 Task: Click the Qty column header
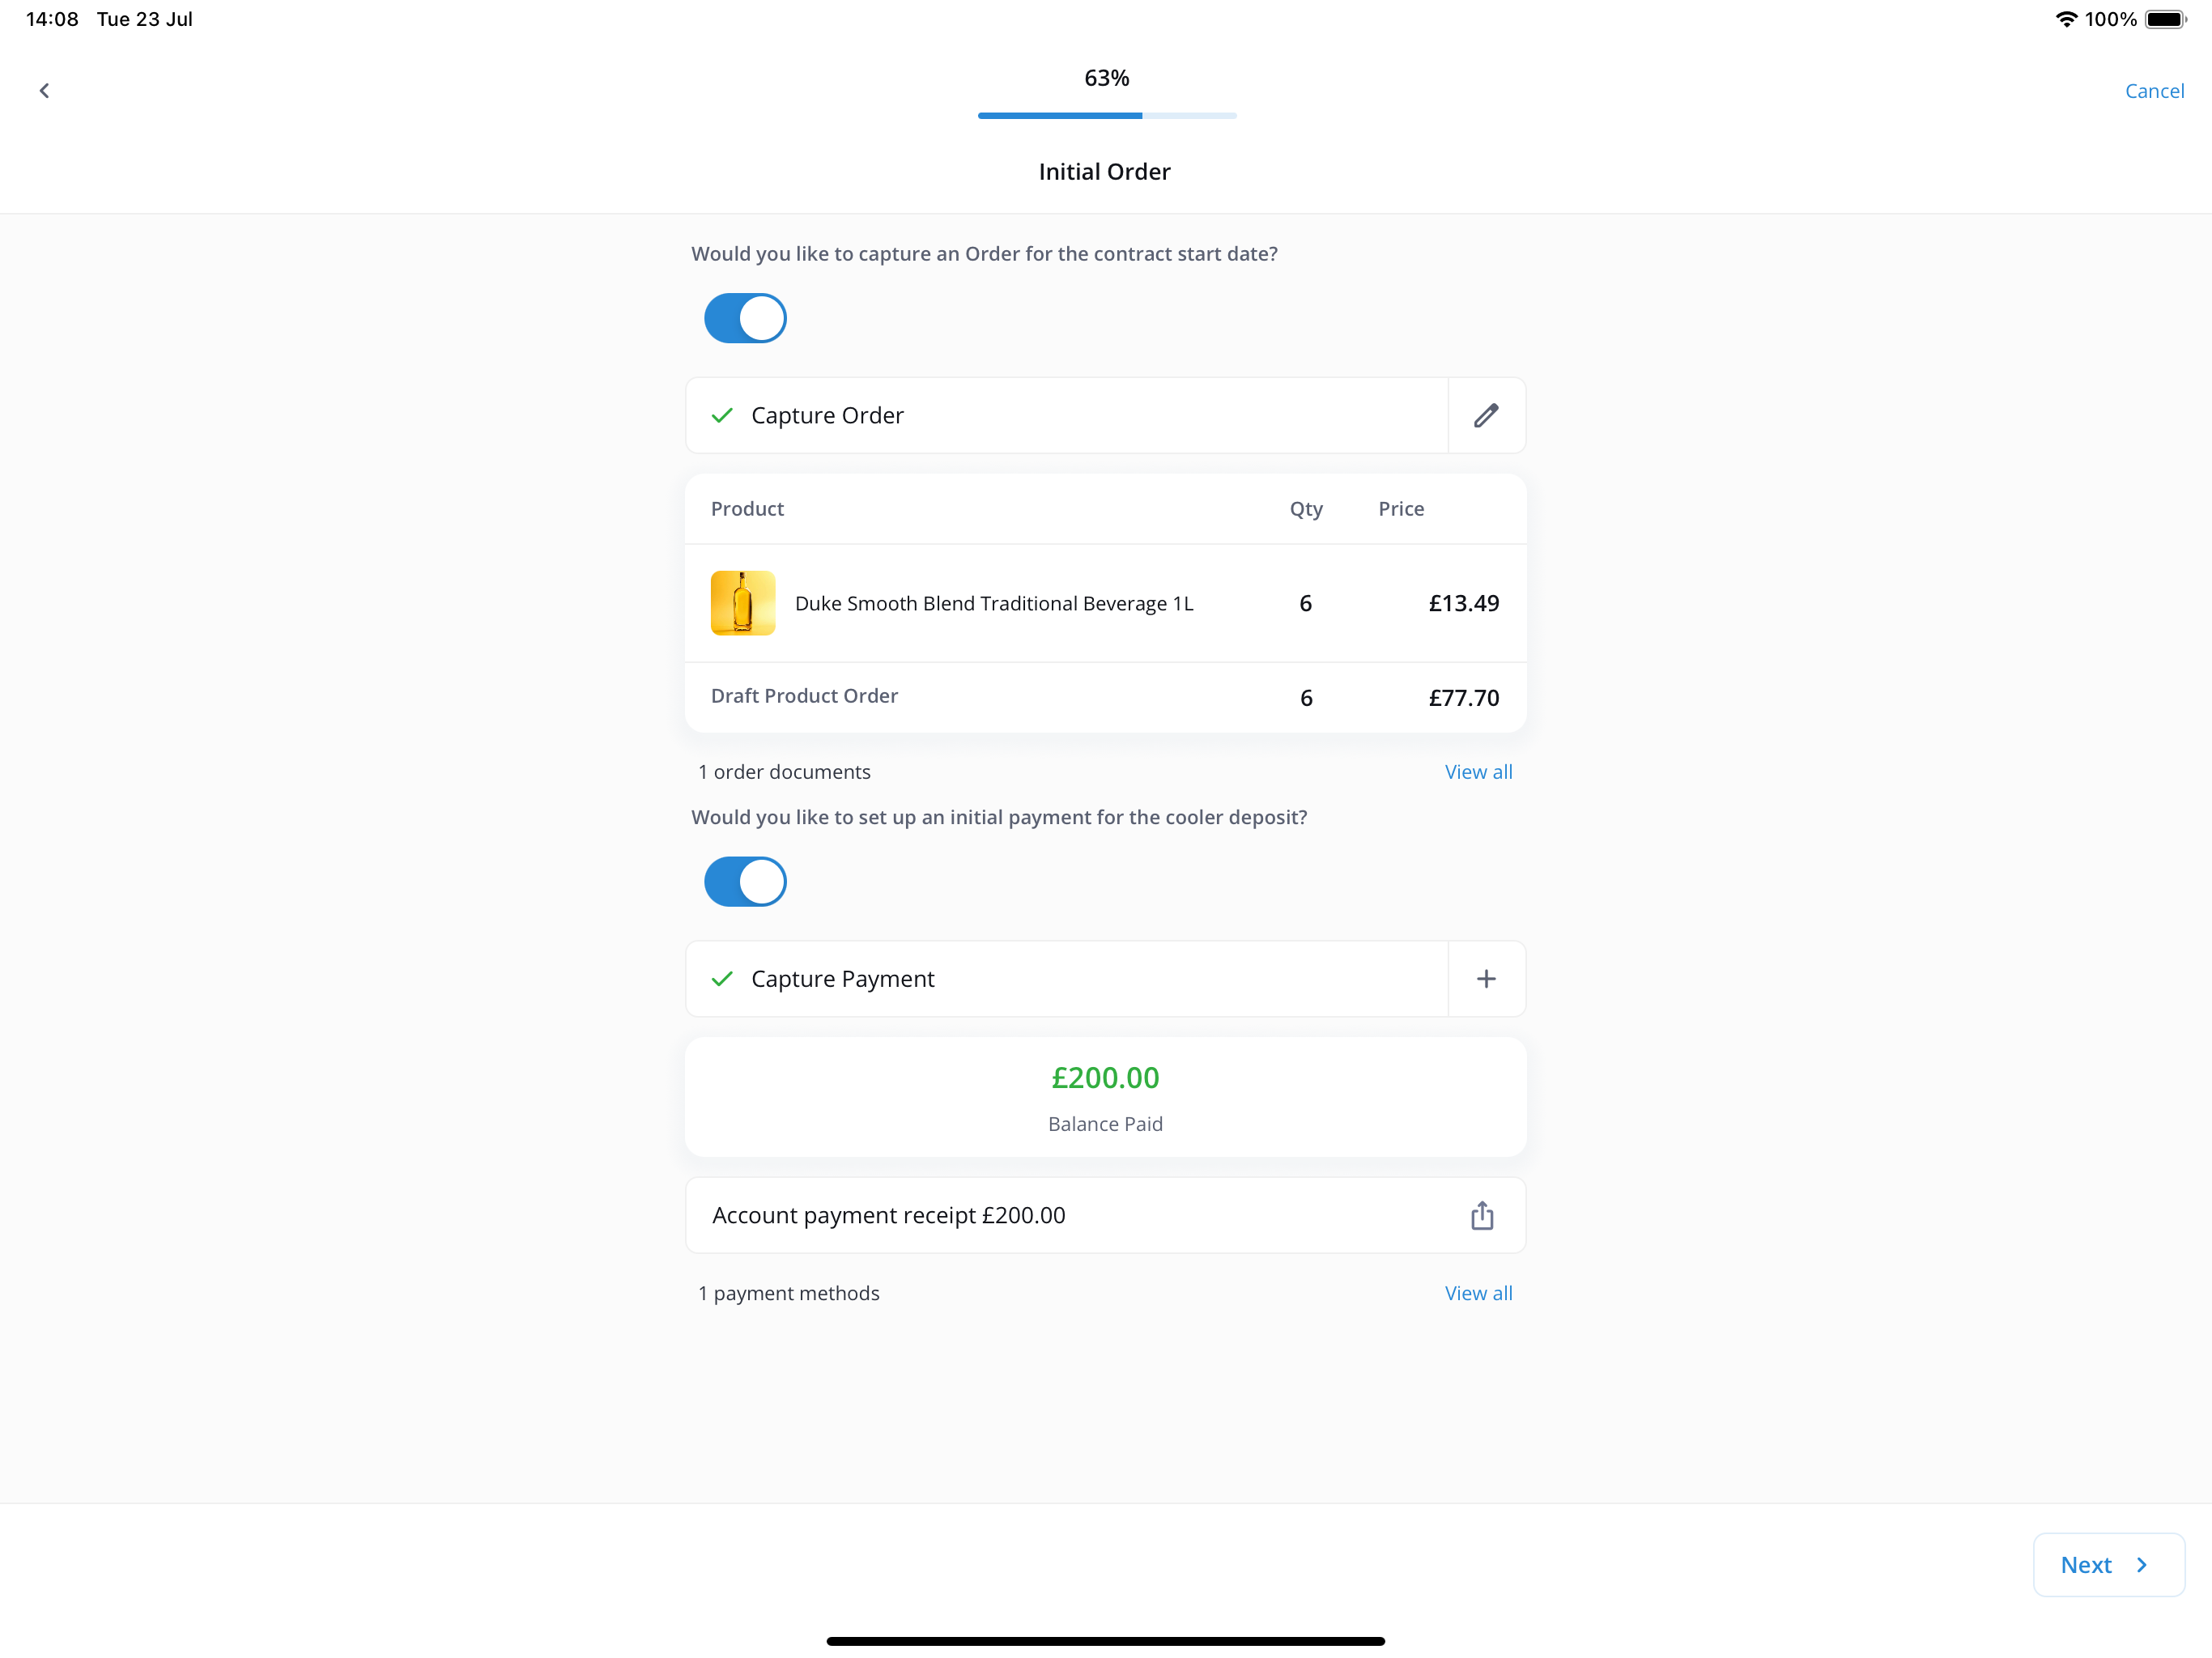pyautogui.click(x=1305, y=509)
